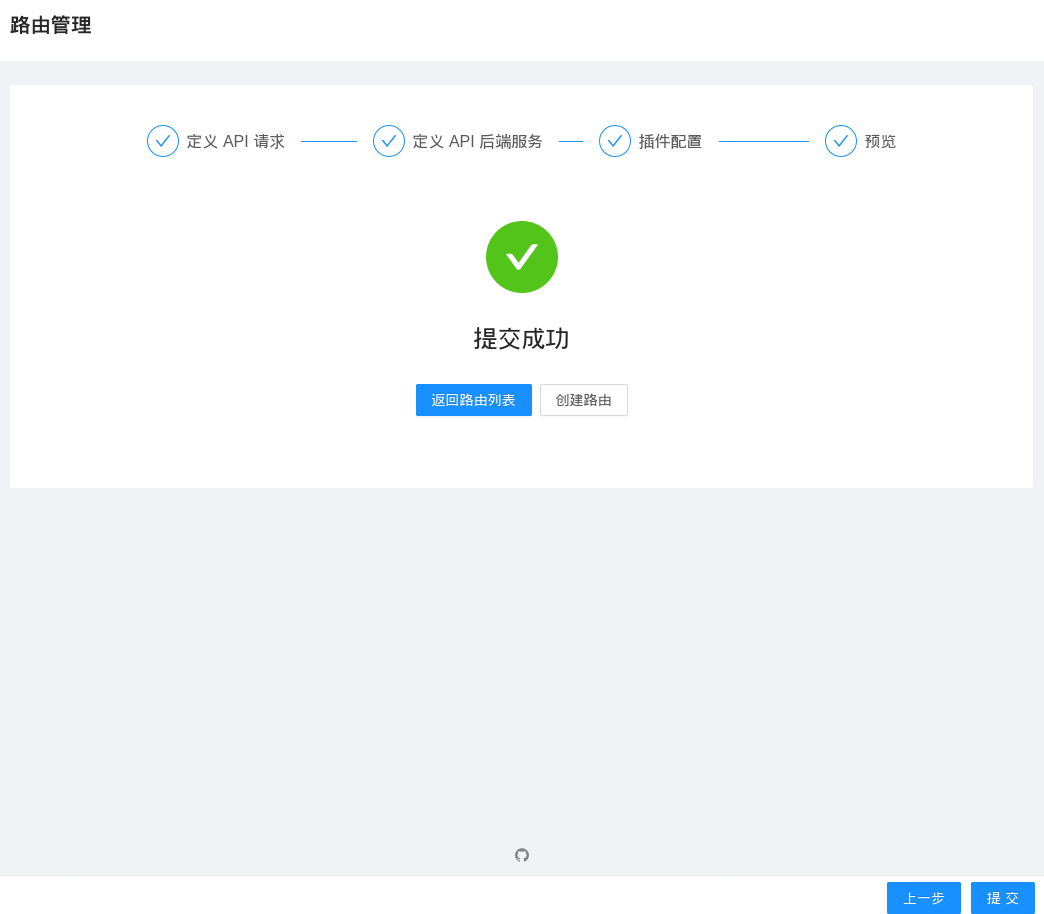Click the 定义 API 请求 step checkmark icon
The height and width of the screenshot is (914, 1044).
[162, 141]
